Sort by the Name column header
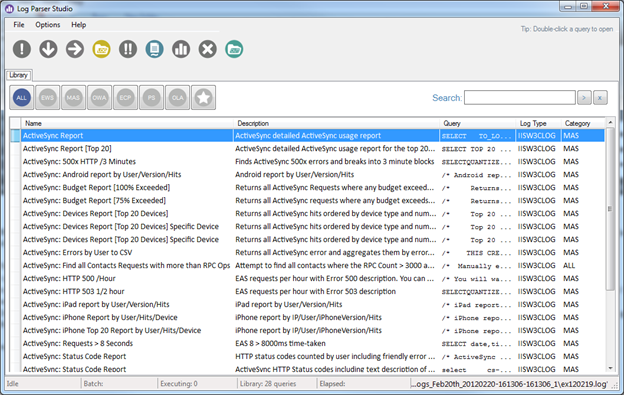Screen dimensions: 624x395 [127, 123]
